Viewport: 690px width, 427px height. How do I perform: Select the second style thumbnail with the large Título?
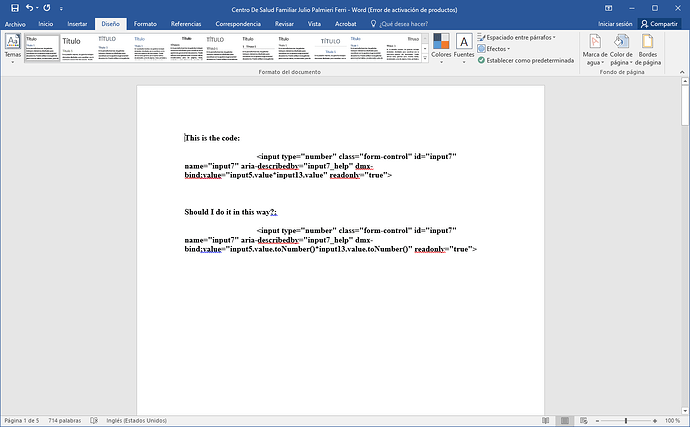click(x=78, y=48)
